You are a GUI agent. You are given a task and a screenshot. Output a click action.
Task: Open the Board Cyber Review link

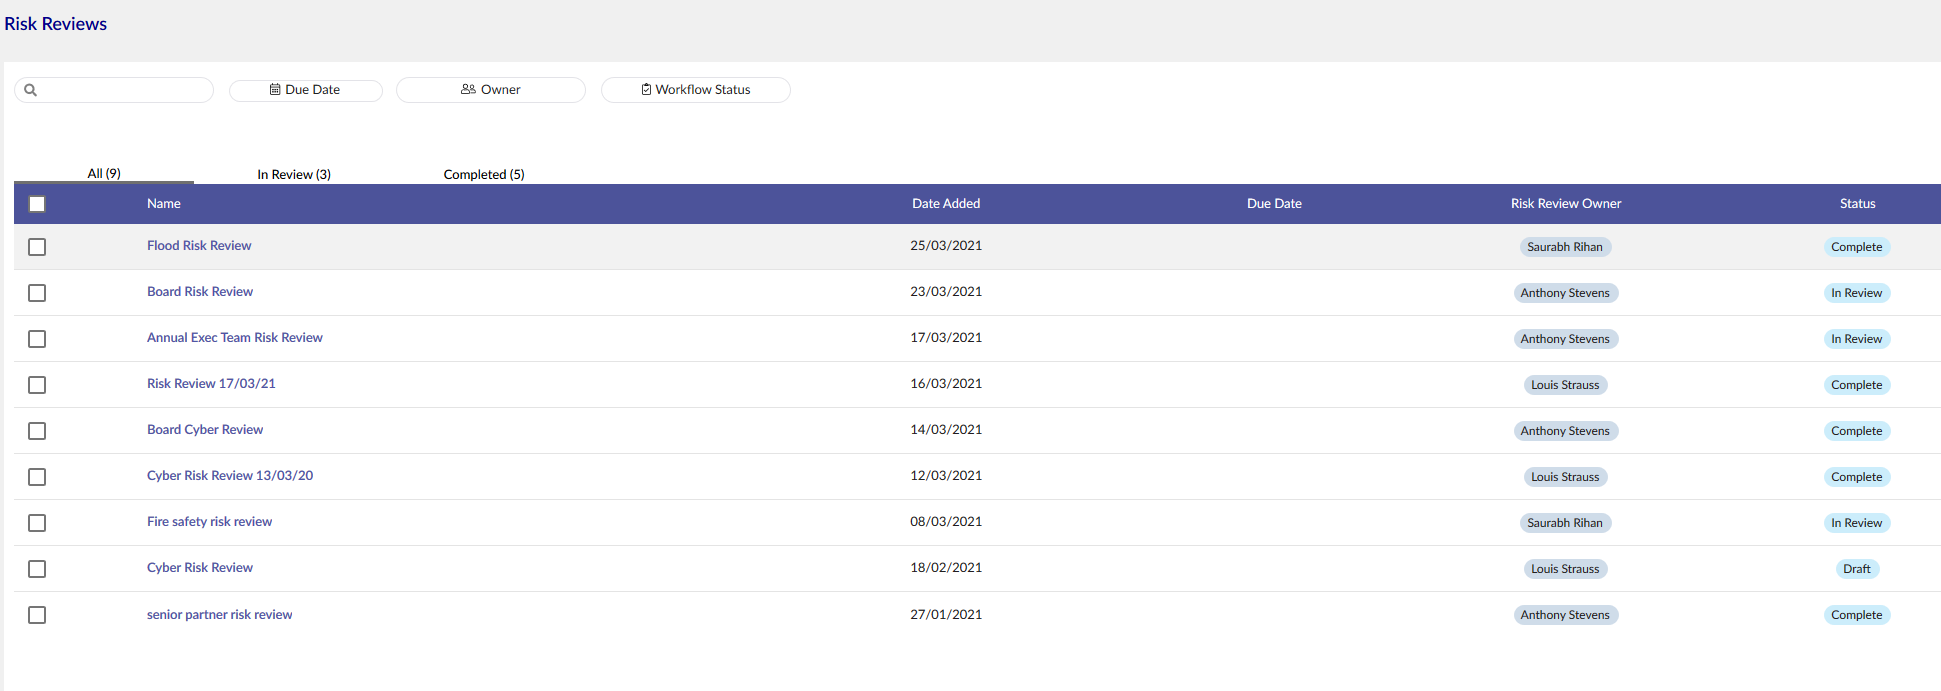pos(205,430)
